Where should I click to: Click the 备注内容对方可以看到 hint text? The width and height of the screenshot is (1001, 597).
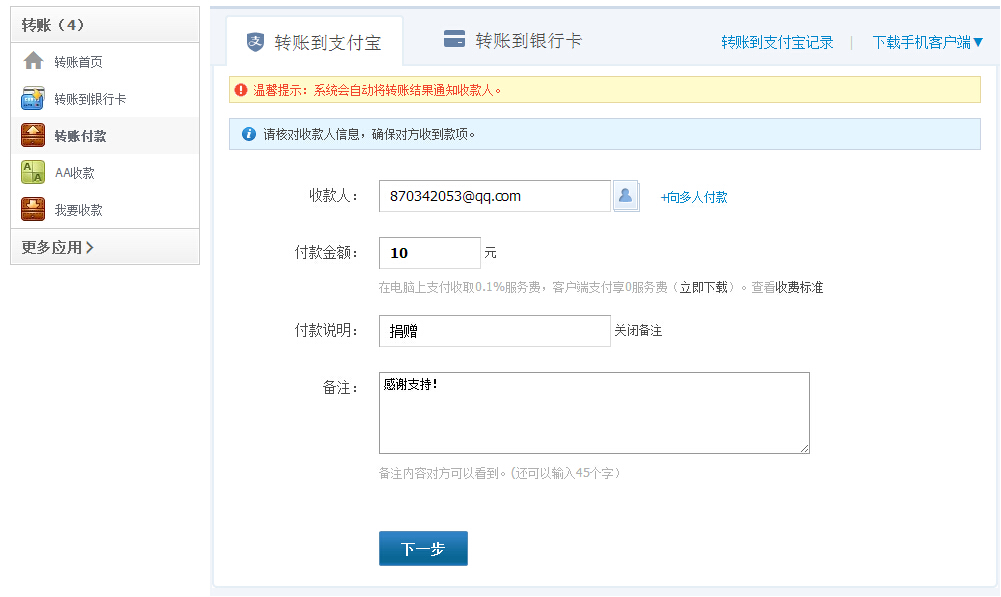coord(500,473)
